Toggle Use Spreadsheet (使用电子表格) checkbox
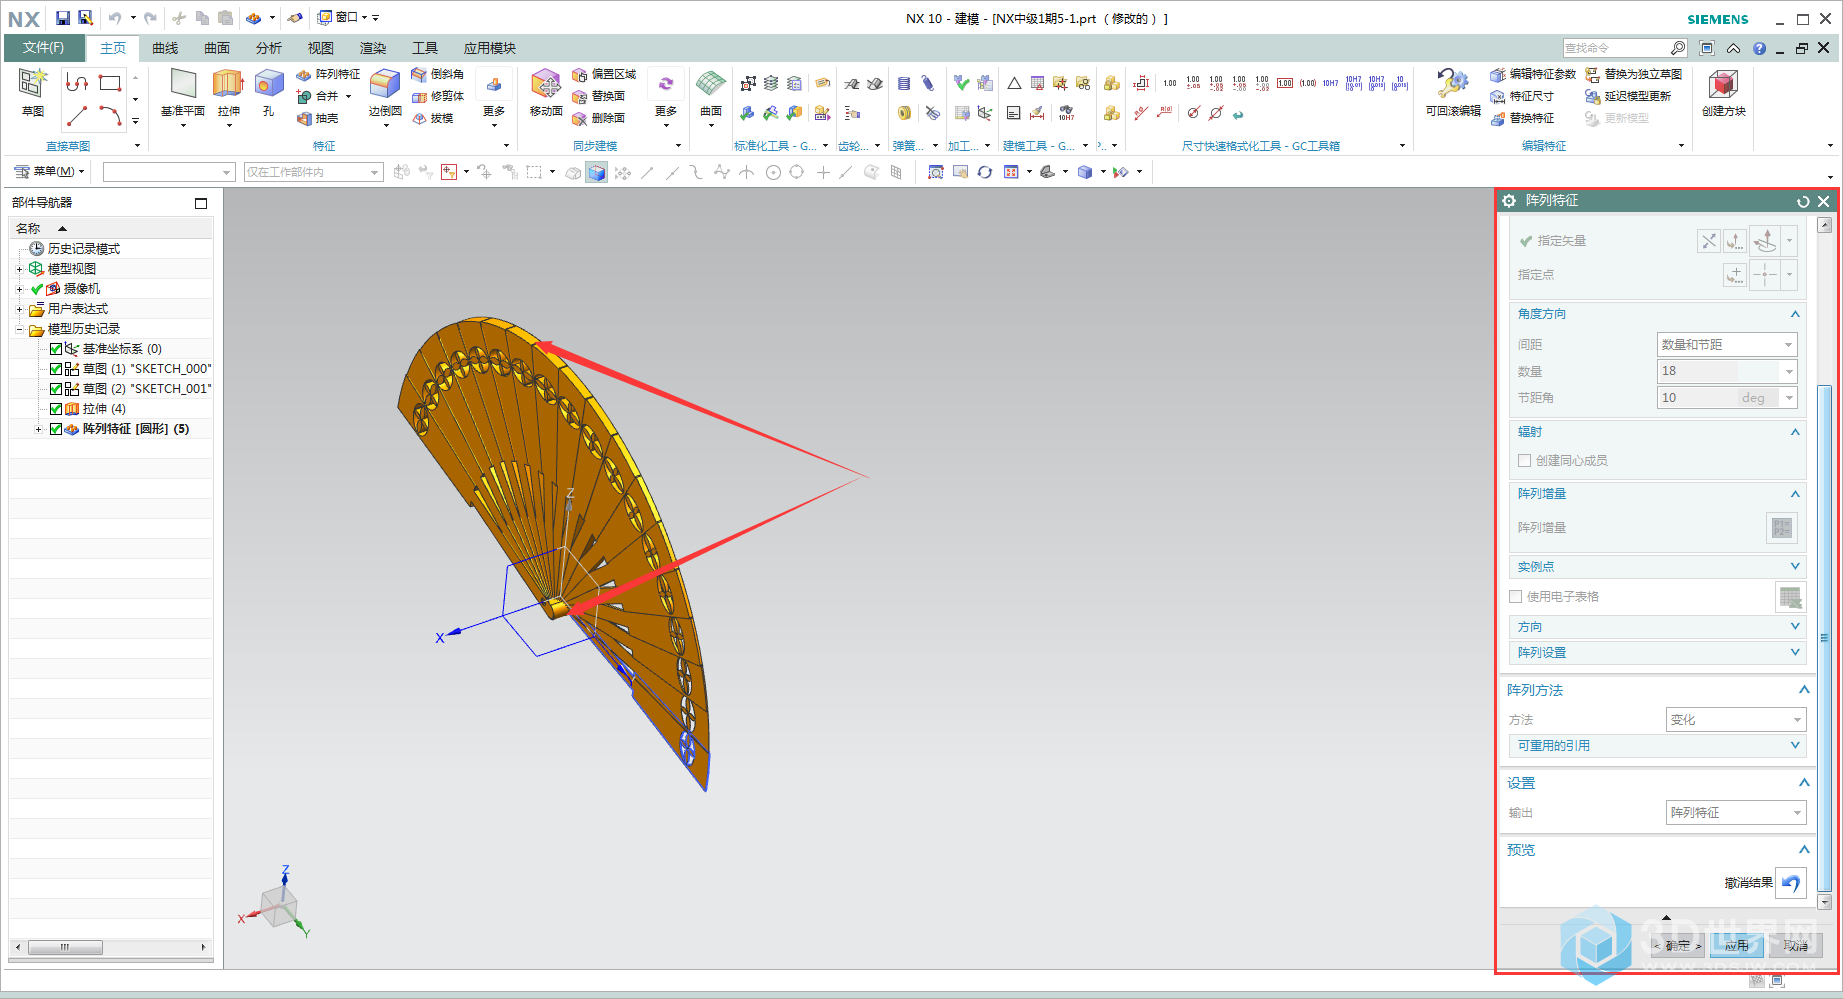This screenshot has width=1843, height=999. [1515, 596]
